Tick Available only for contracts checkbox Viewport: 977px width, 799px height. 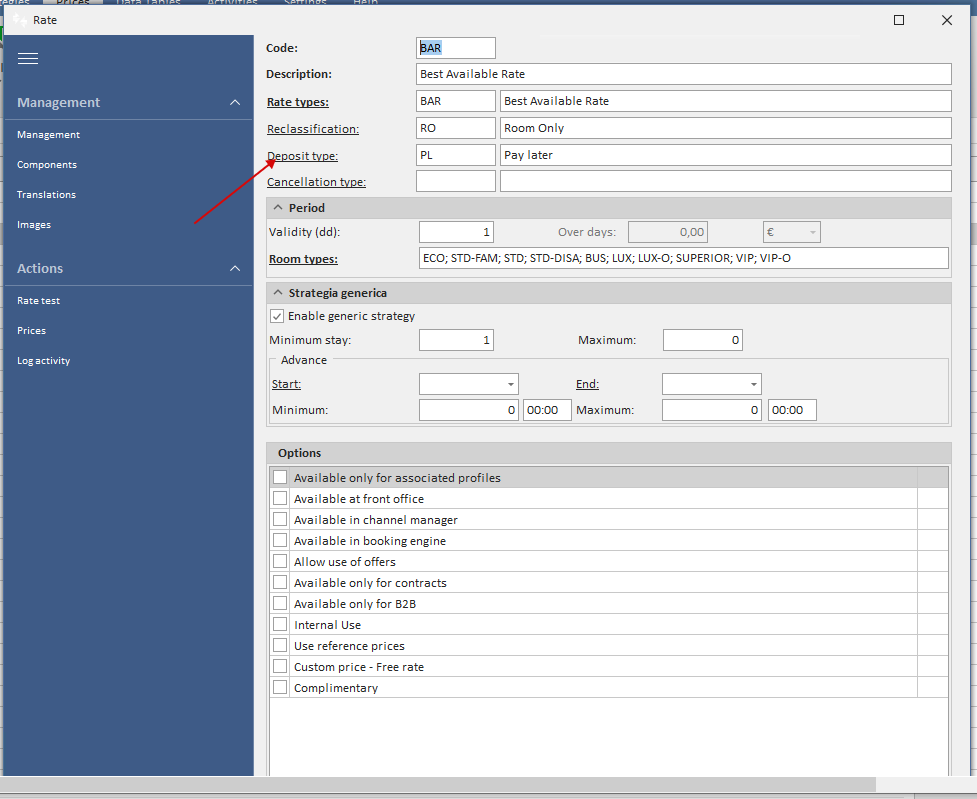pyautogui.click(x=280, y=583)
